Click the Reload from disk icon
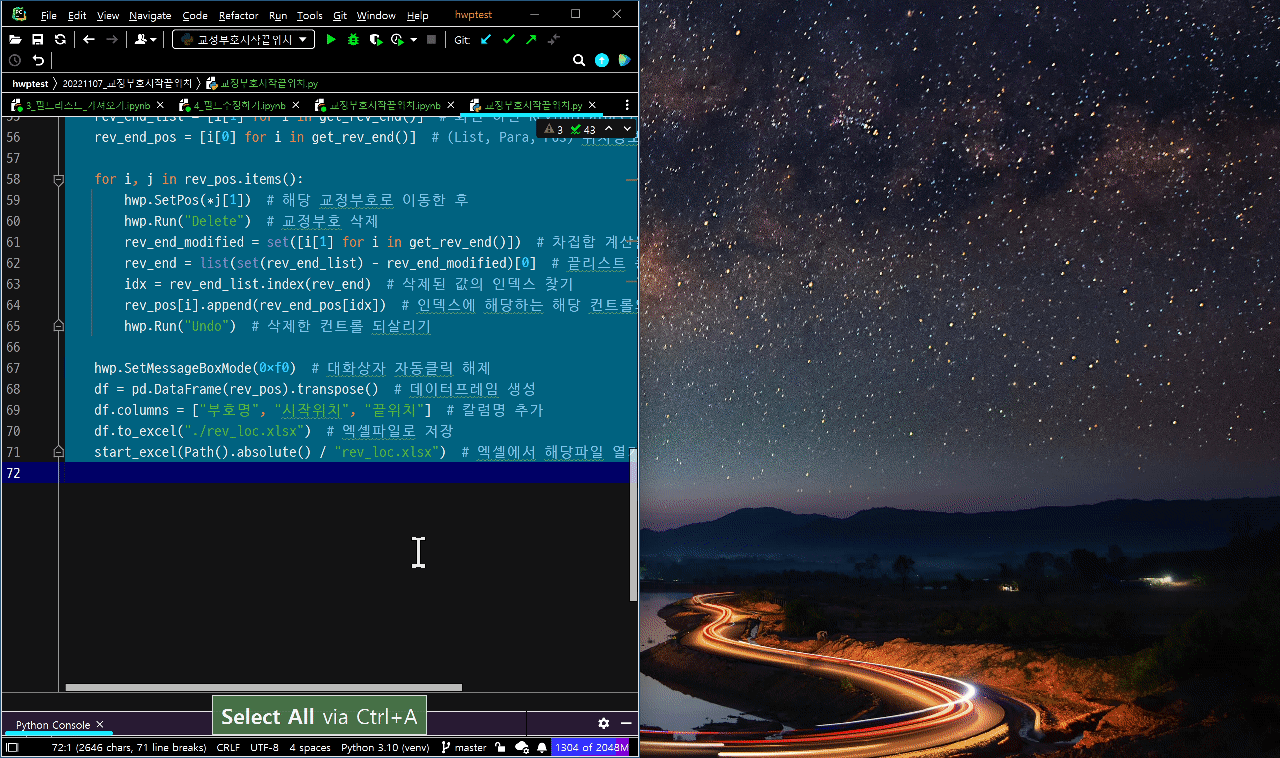Image resolution: width=1280 pixels, height=758 pixels. click(60, 39)
